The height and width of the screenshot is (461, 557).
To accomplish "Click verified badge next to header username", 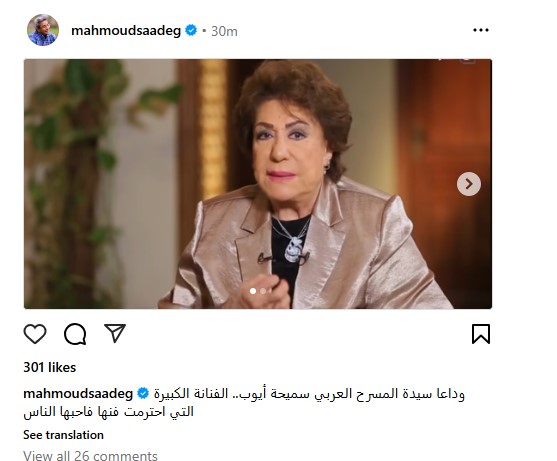I will pyautogui.click(x=191, y=31).
